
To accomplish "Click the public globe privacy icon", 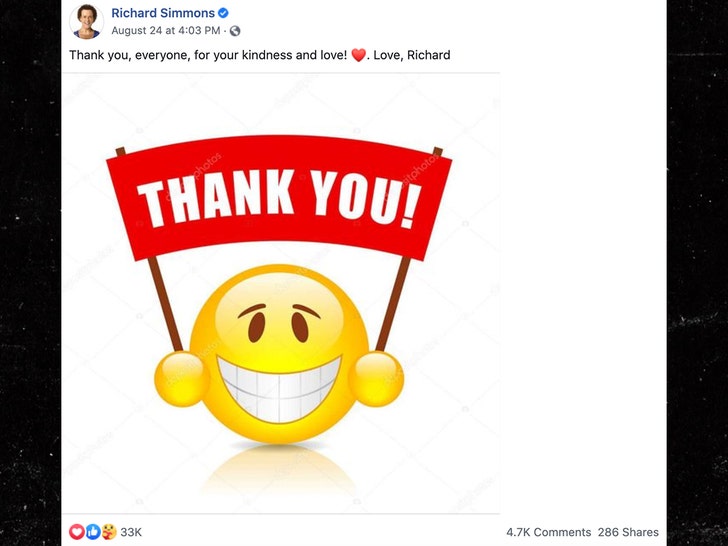I will point(235,31).
